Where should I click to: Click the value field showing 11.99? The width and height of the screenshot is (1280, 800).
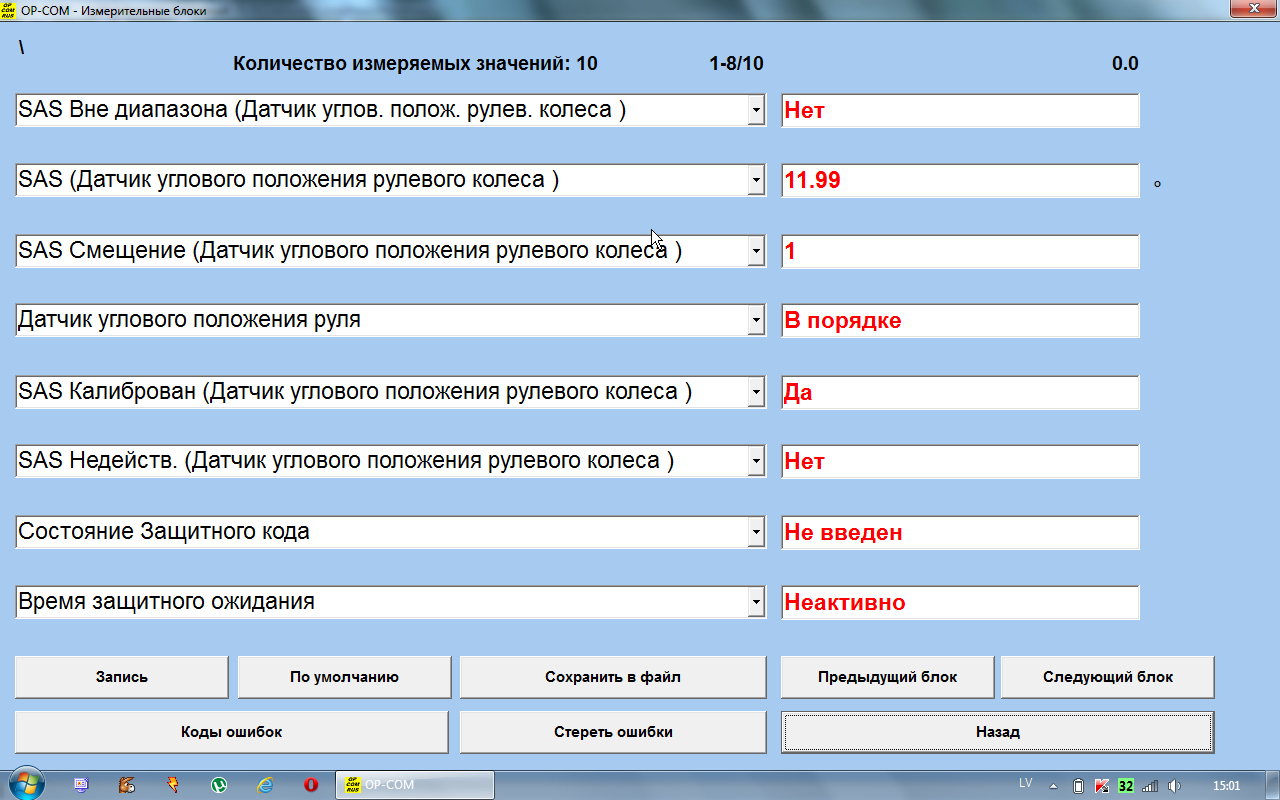960,181
